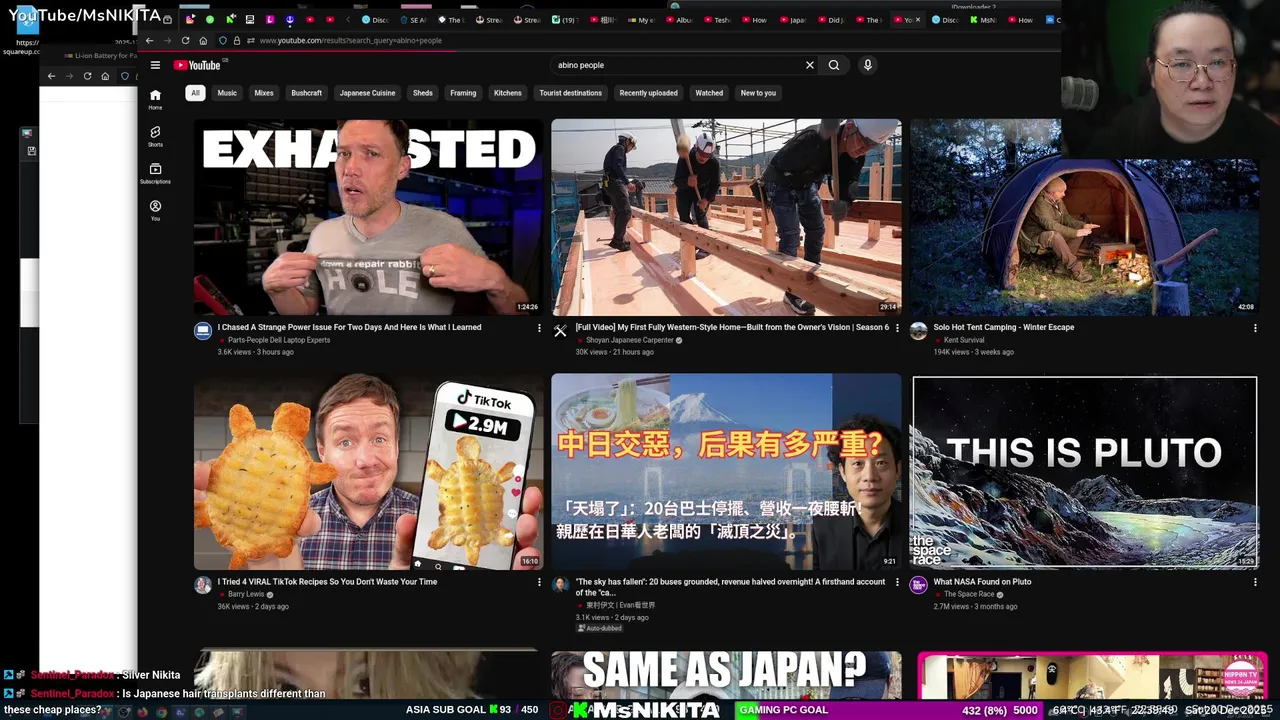Open Subscriptions from the sidebar
The width and height of the screenshot is (1280, 720).
click(x=155, y=173)
